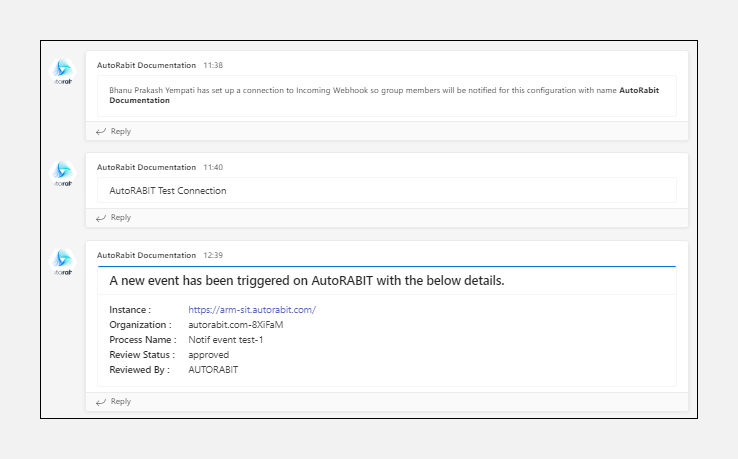738x459 pixels.
Task: Click the AutoRabit avatar beside the 12:39 message
Action: pyautogui.click(x=63, y=261)
